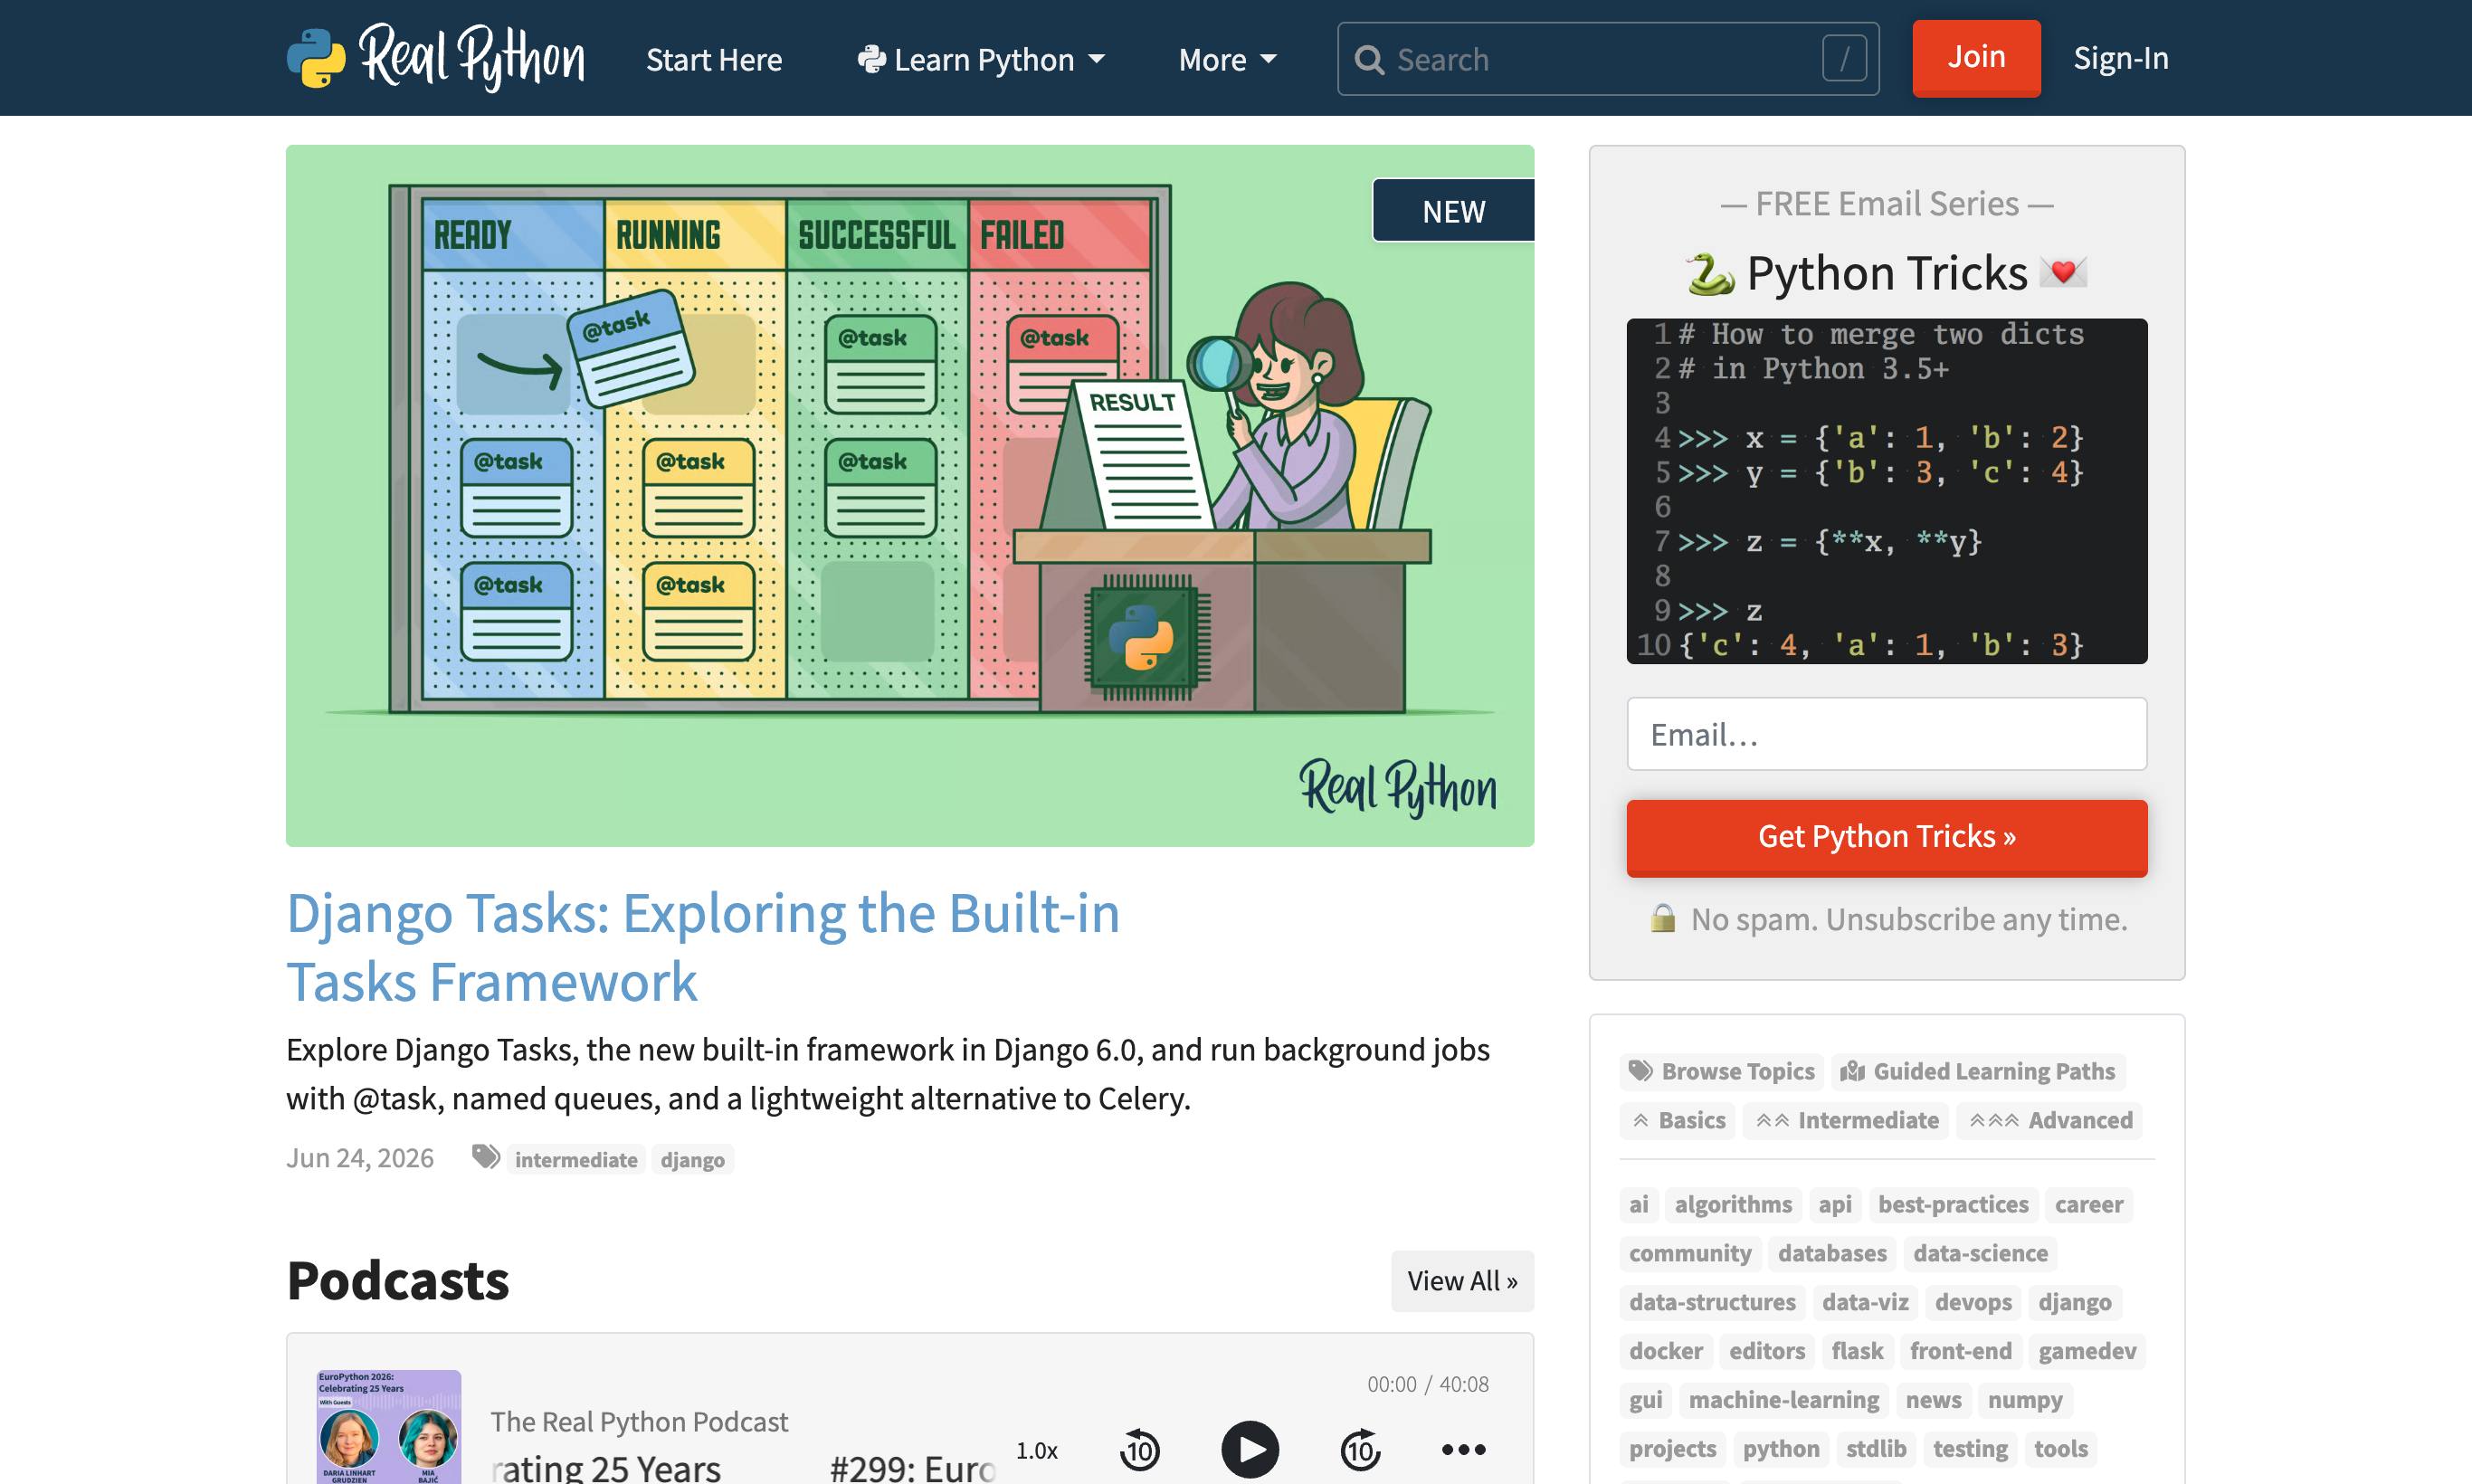Click the slash shortcut key icon in search
This screenshot has height=1484, width=2472.
(1844, 59)
